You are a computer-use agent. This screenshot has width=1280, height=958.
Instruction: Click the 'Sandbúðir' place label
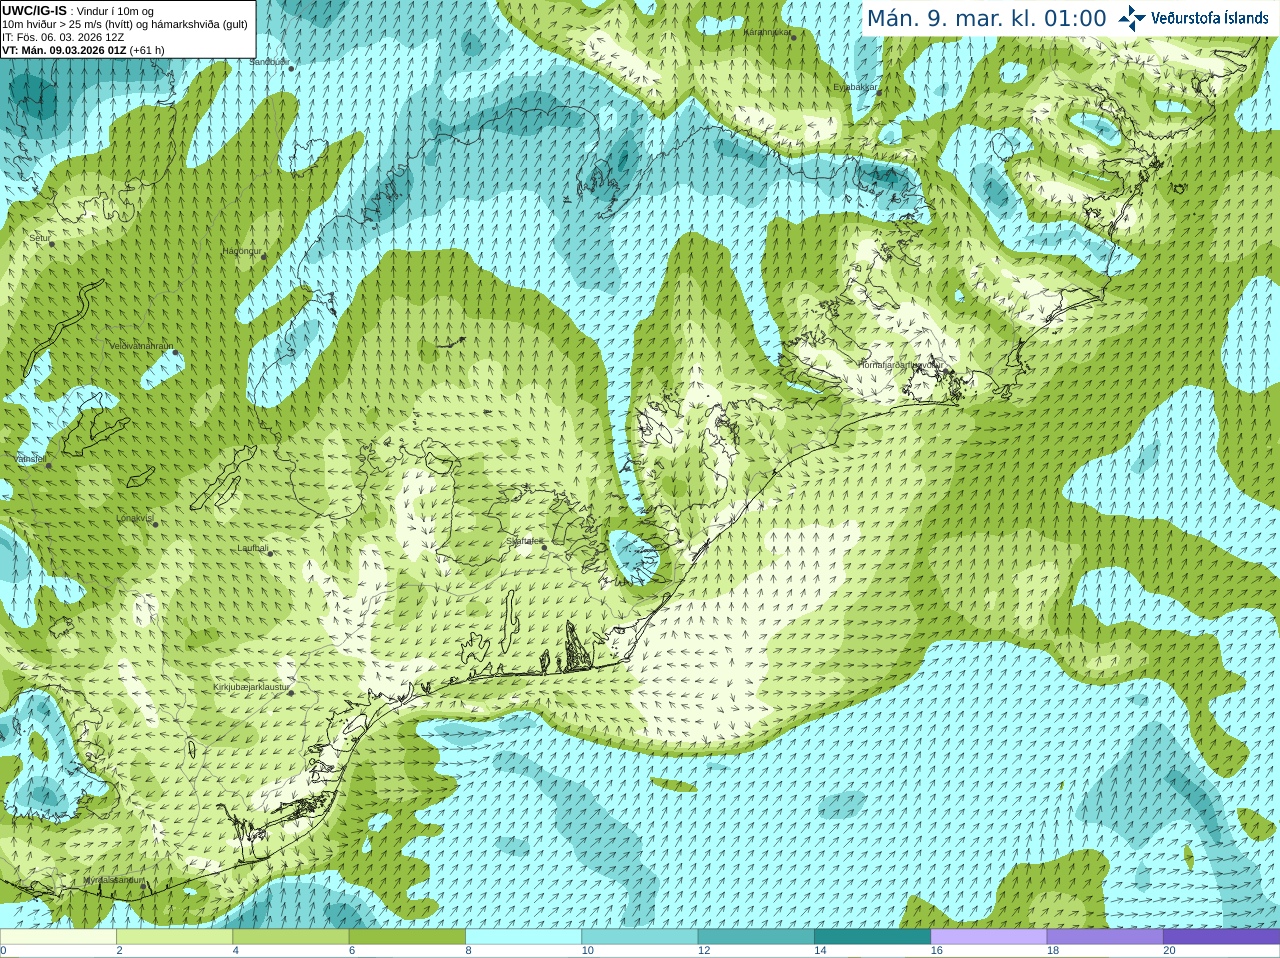[269, 62]
